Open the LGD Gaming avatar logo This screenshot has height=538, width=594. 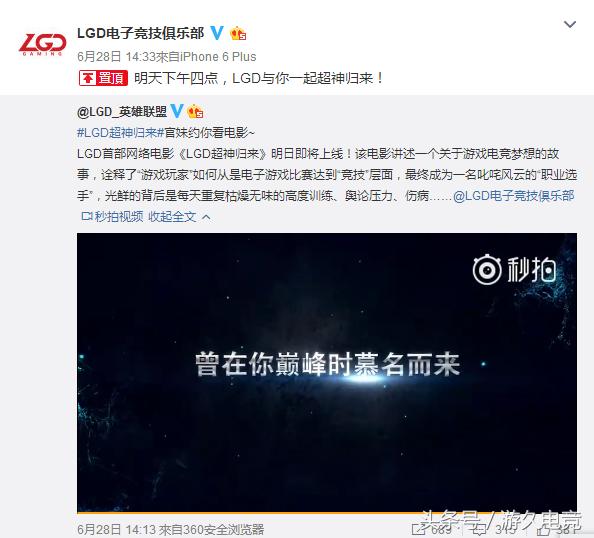(x=42, y=44)
